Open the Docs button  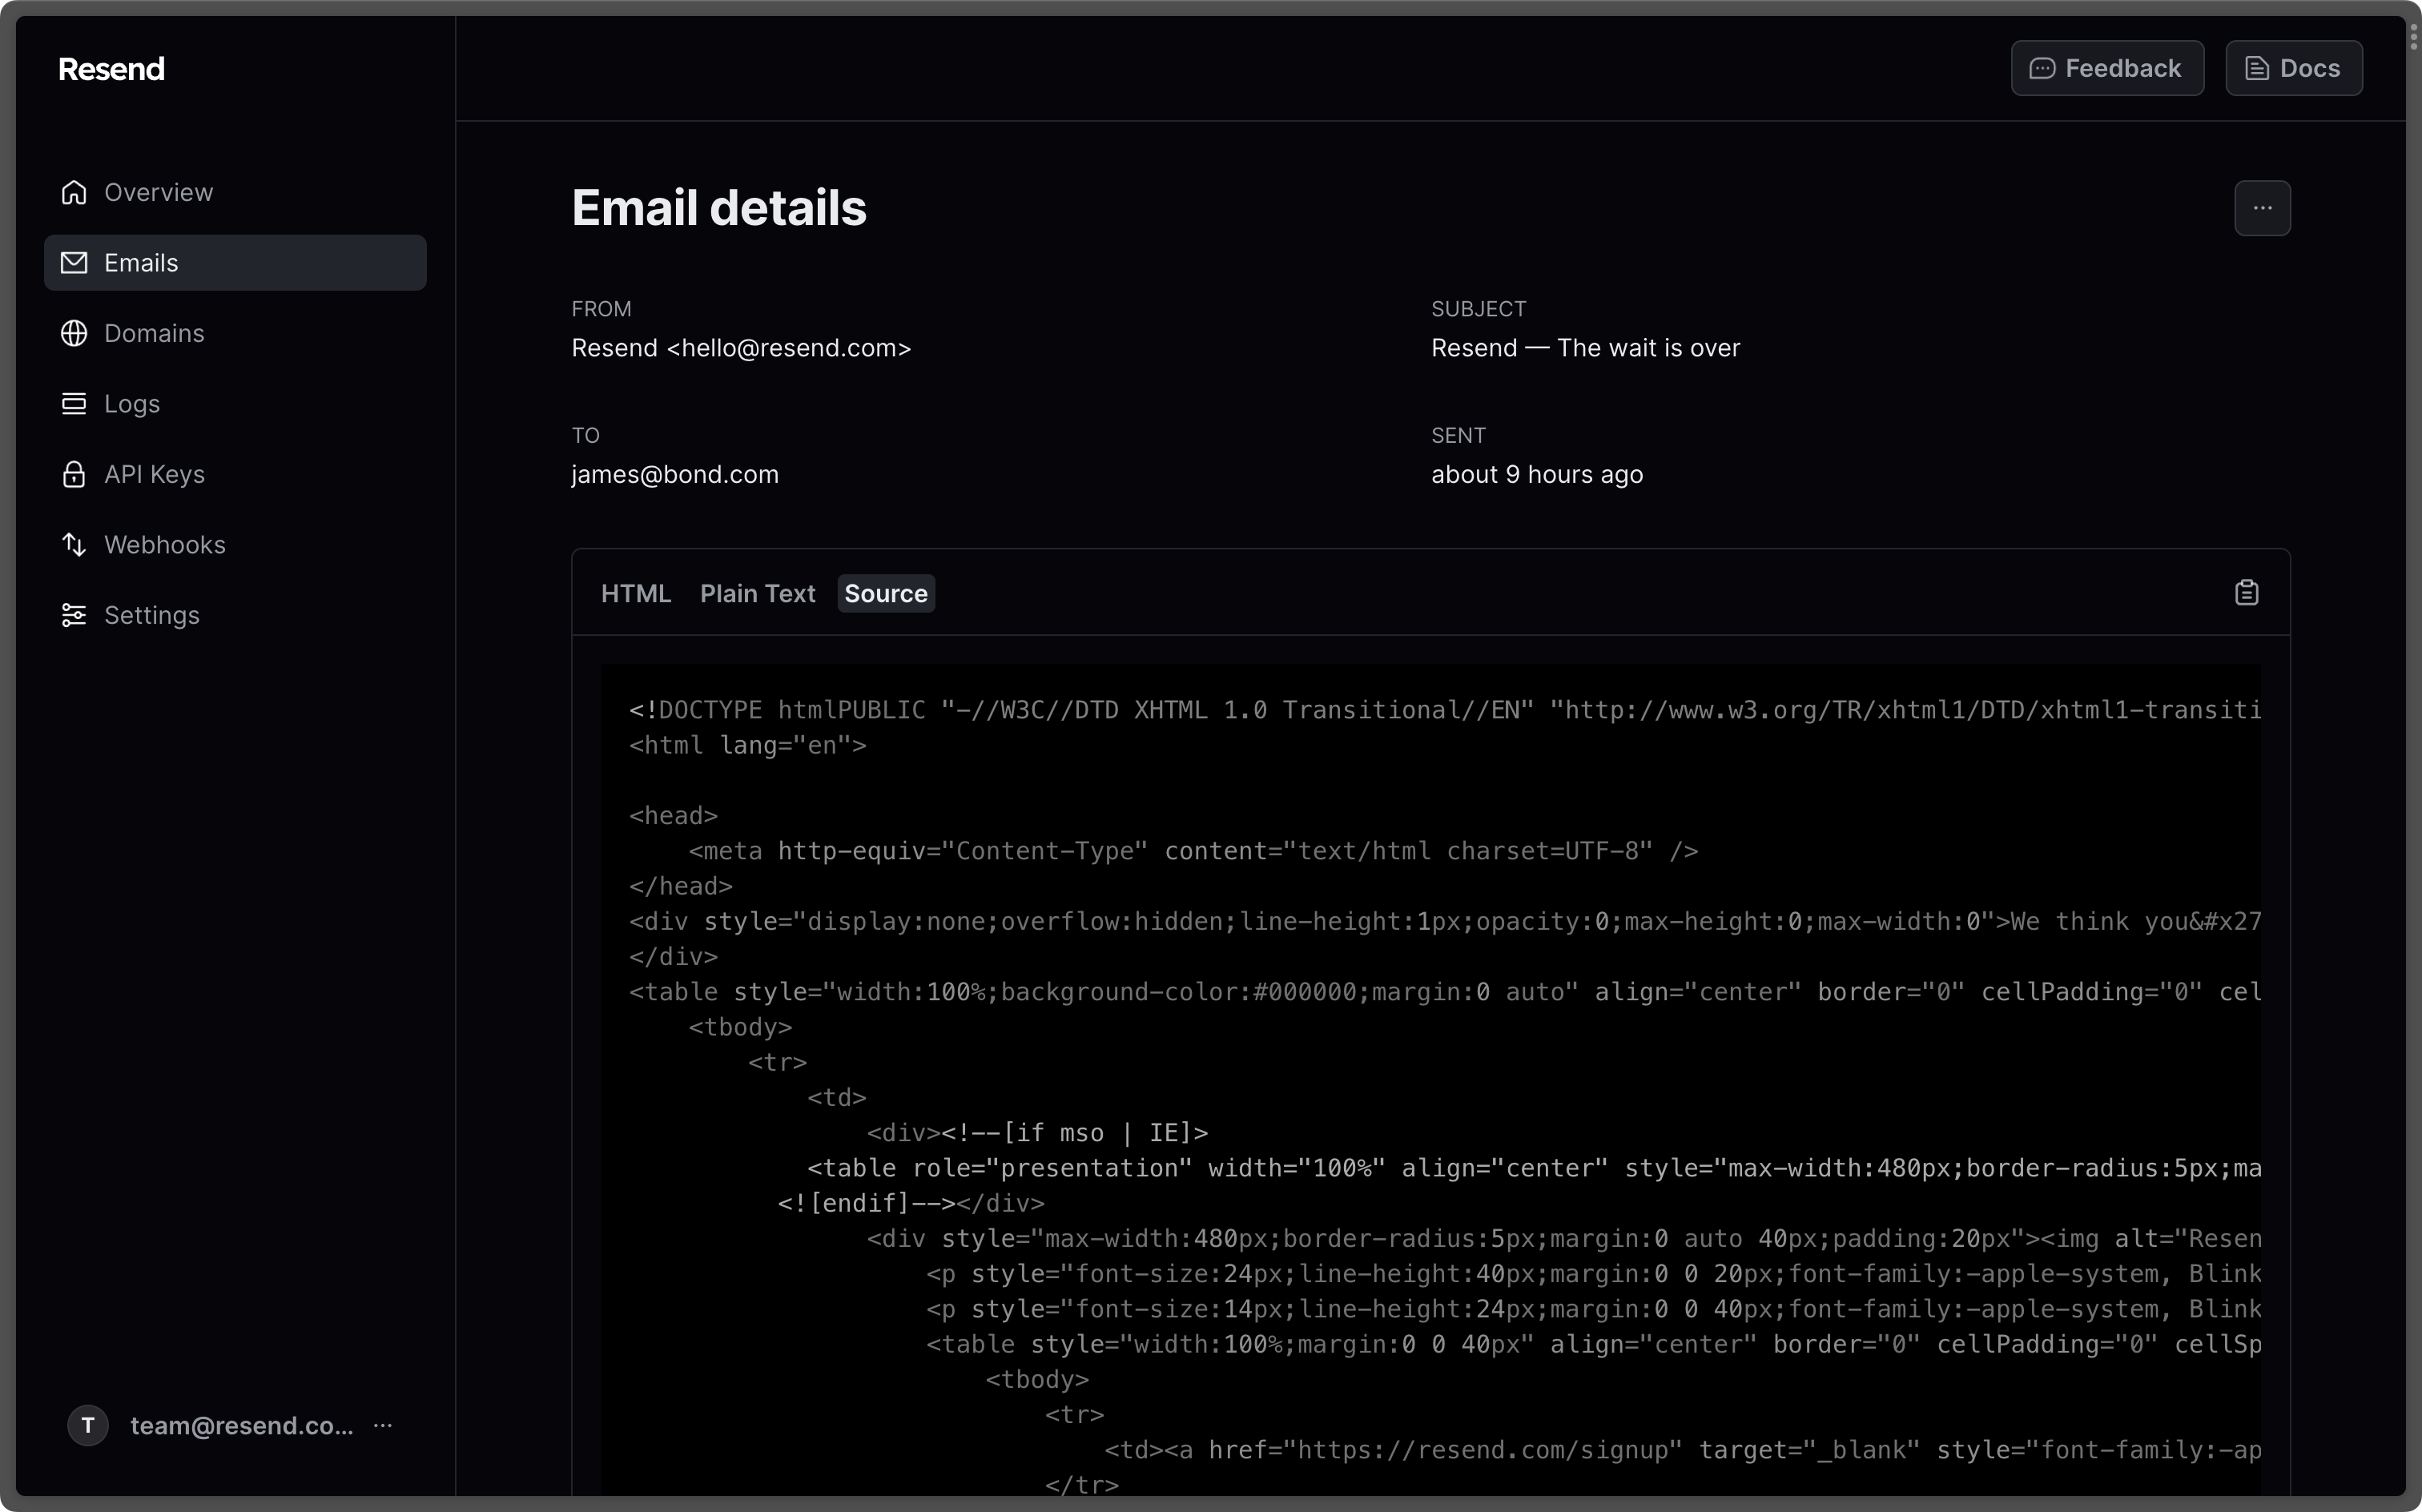click(2294, 68)
